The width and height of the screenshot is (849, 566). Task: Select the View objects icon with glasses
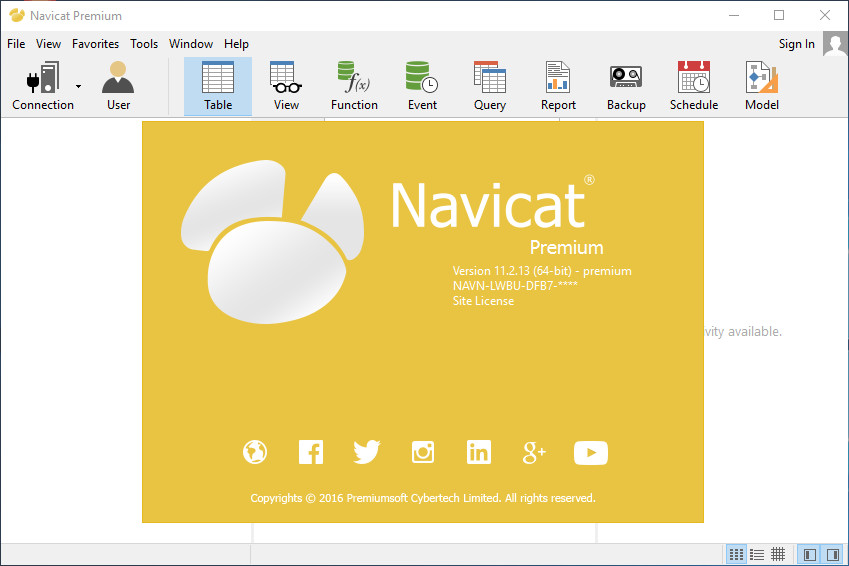click(286, 87)
